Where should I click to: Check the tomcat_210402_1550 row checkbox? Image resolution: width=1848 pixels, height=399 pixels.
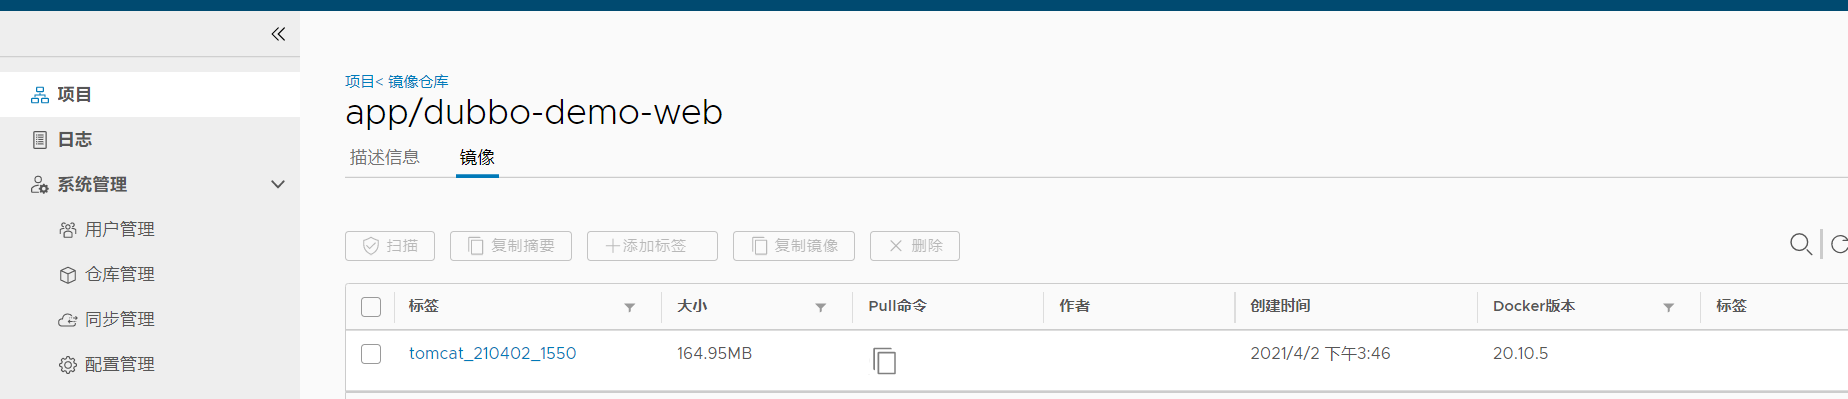point(371,354)
